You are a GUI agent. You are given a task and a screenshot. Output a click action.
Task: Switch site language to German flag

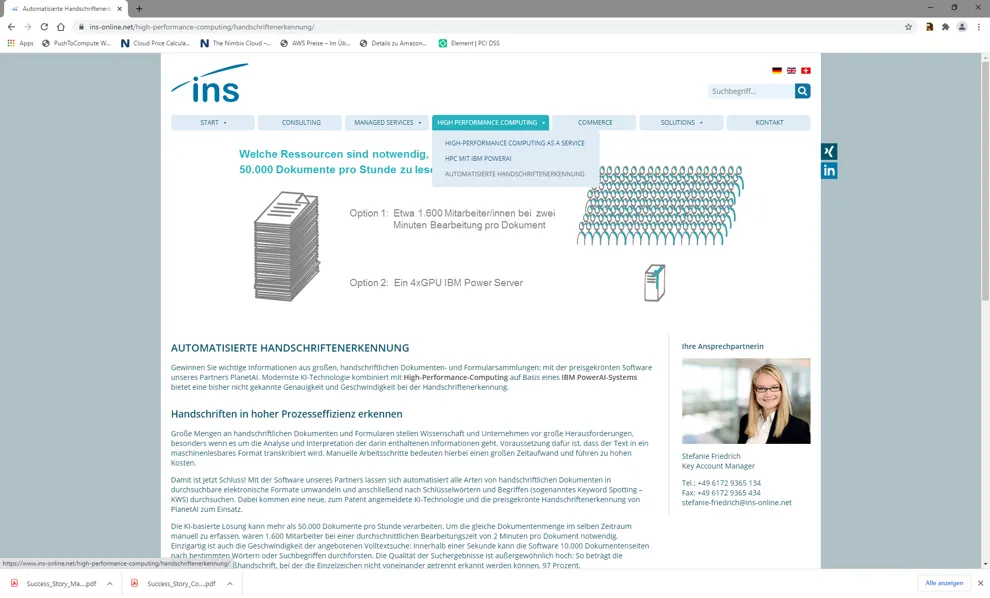tap(777, 71)
